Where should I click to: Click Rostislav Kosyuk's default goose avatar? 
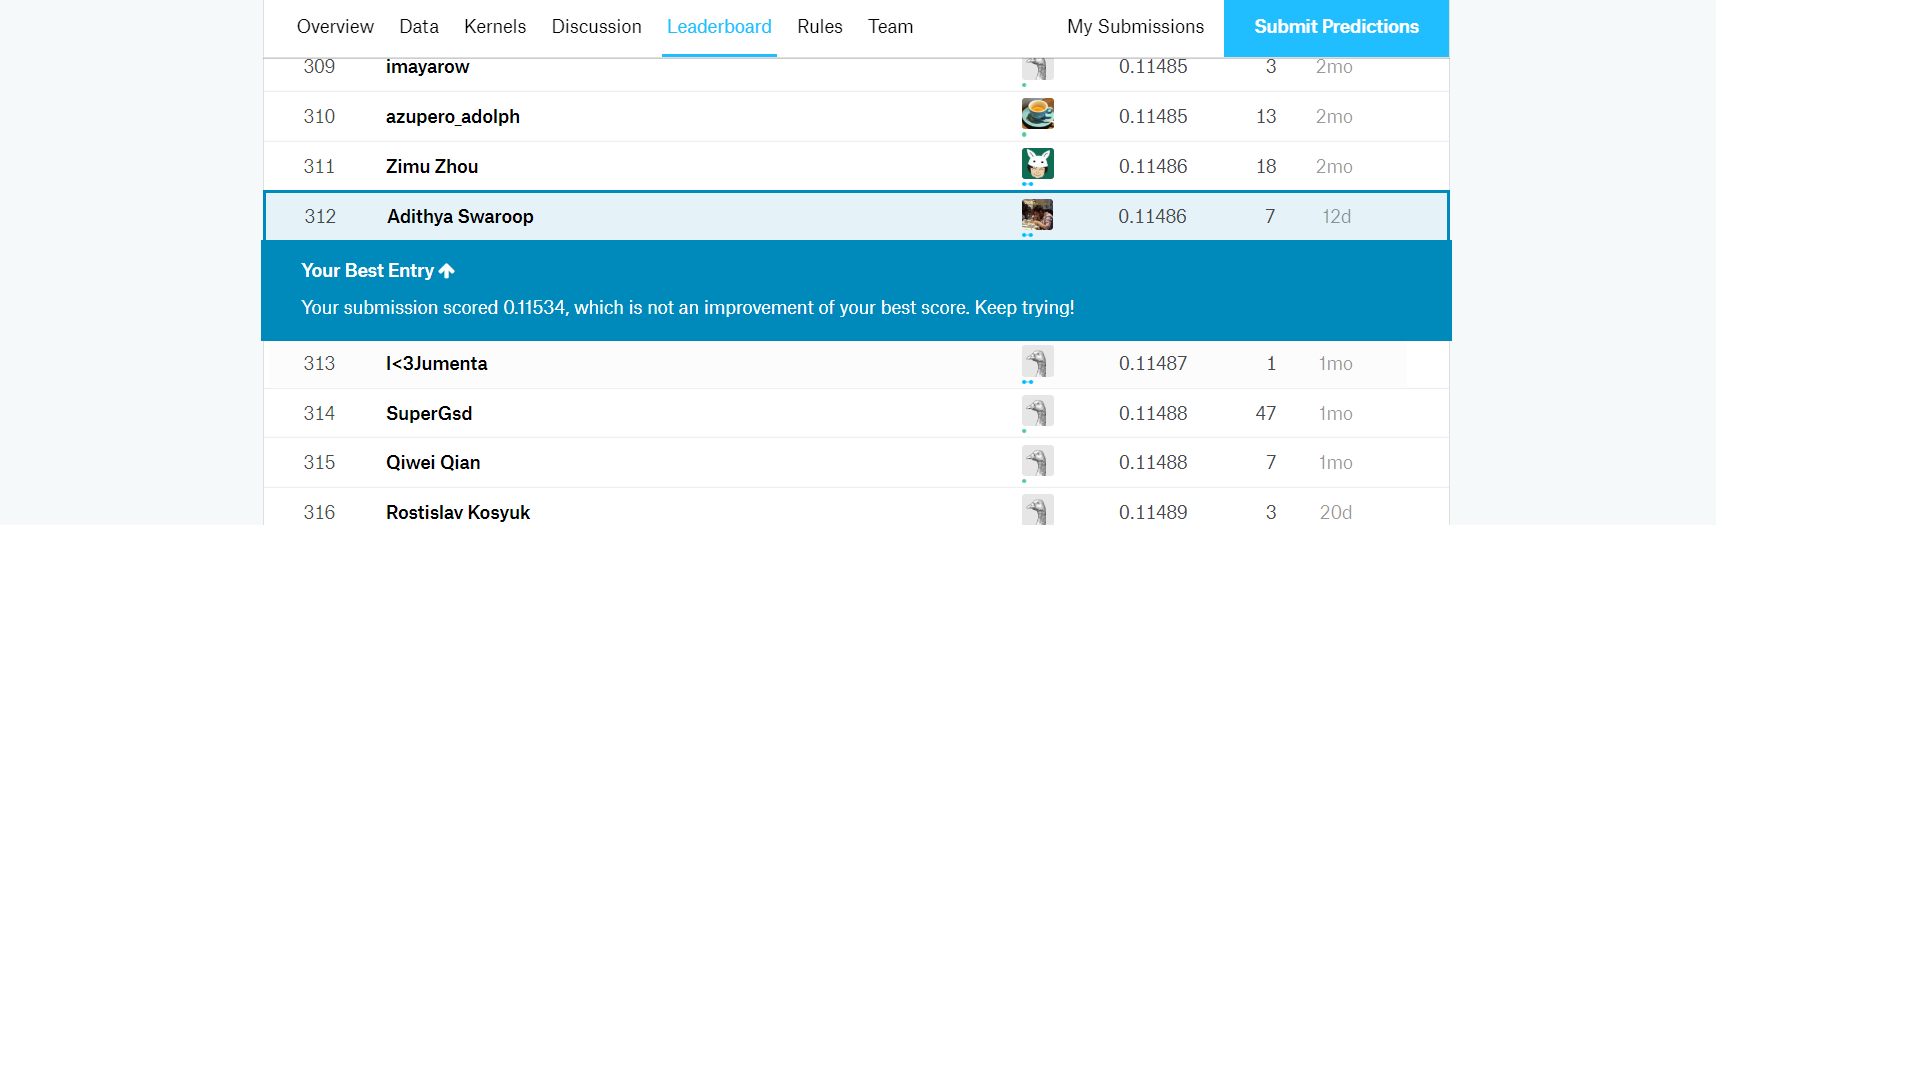[x=1037, y=510]
